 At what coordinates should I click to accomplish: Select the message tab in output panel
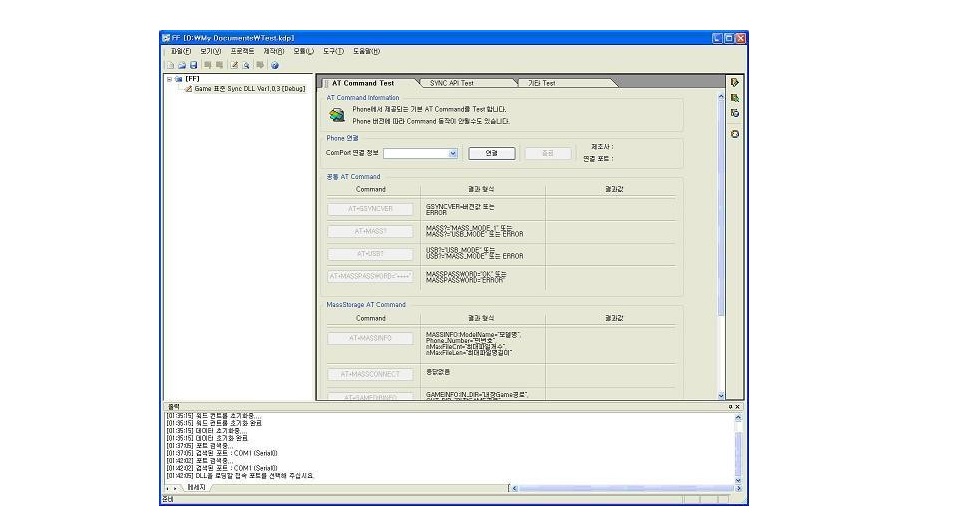pos(196,487)
